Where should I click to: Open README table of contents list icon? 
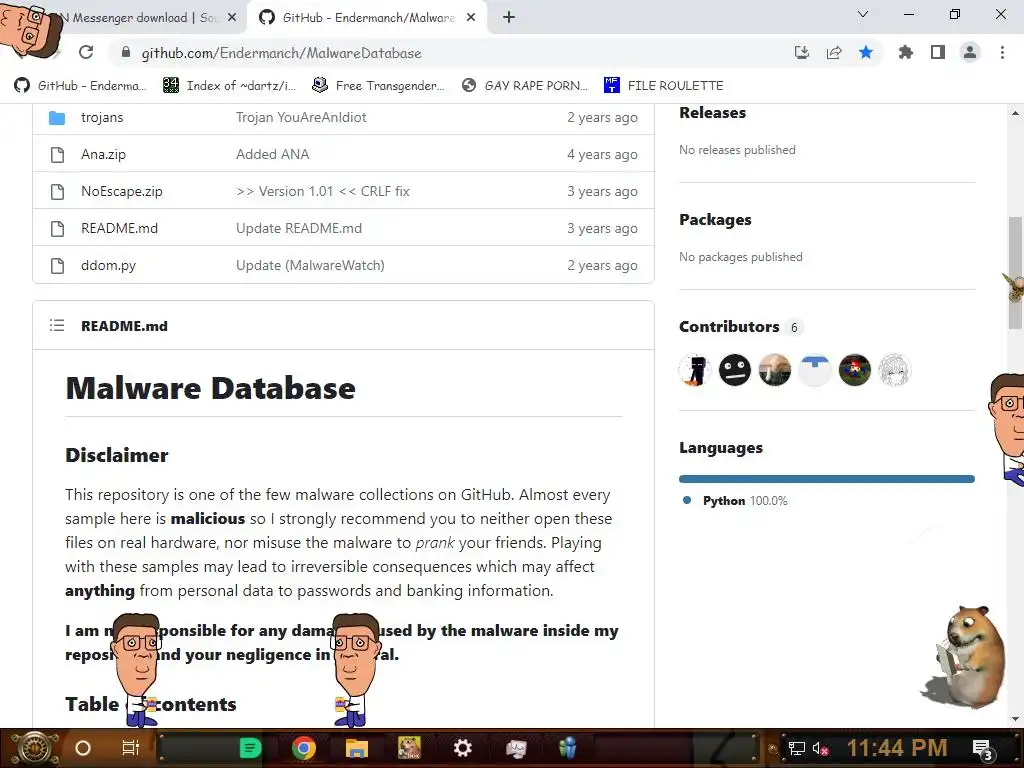57,325
